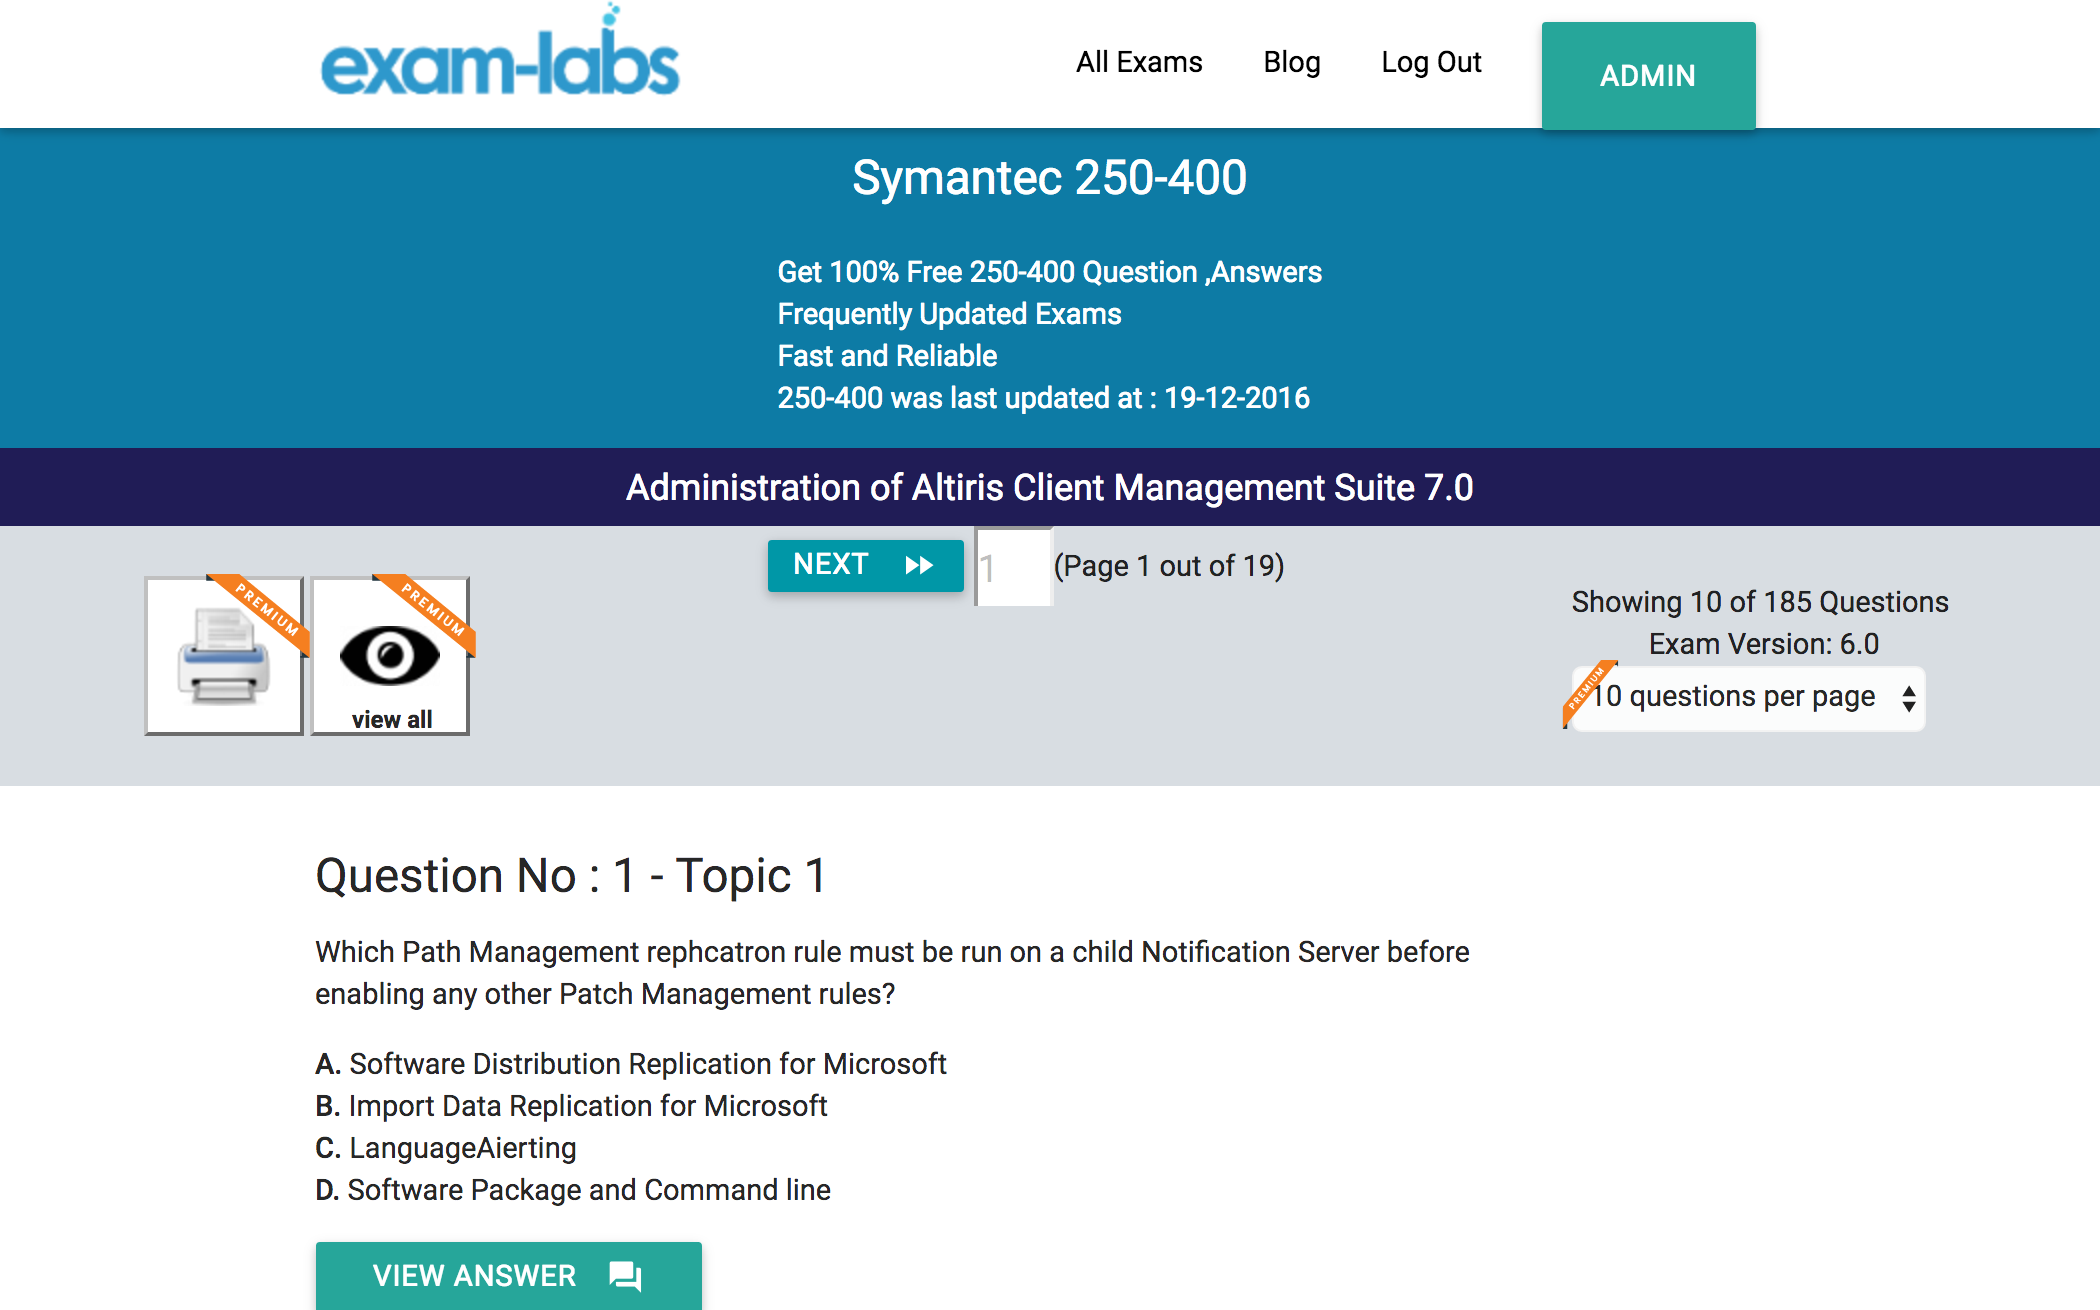Select answer B Import Data Replication
Image resolution: width=2100 pixels, height=1310 pixels.
coord(571,1106)
